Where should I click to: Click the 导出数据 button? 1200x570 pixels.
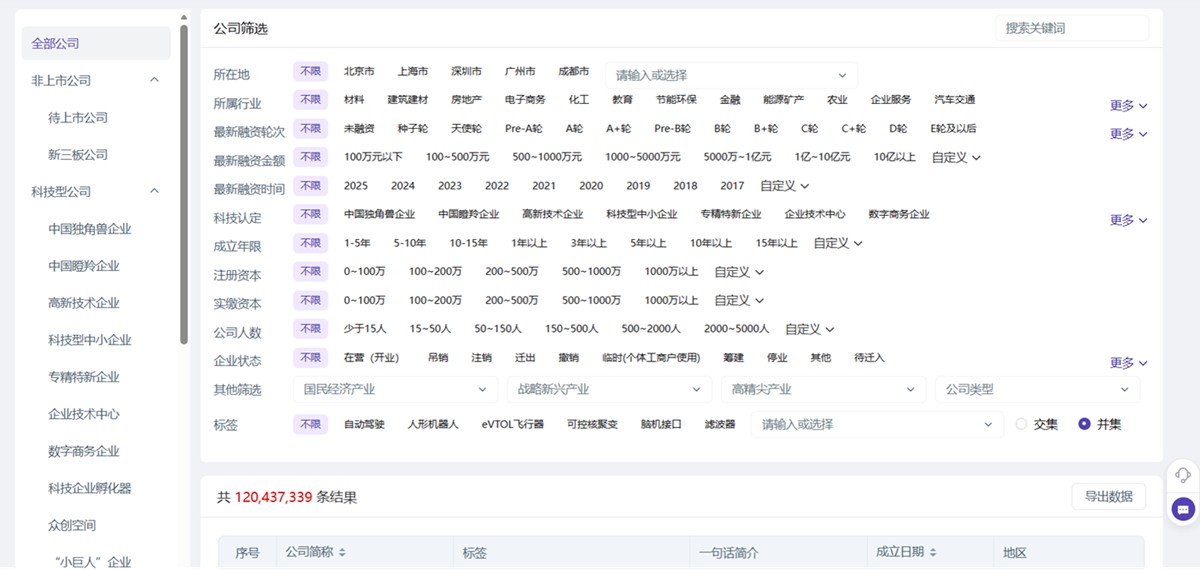click(x=1108, y=496)
